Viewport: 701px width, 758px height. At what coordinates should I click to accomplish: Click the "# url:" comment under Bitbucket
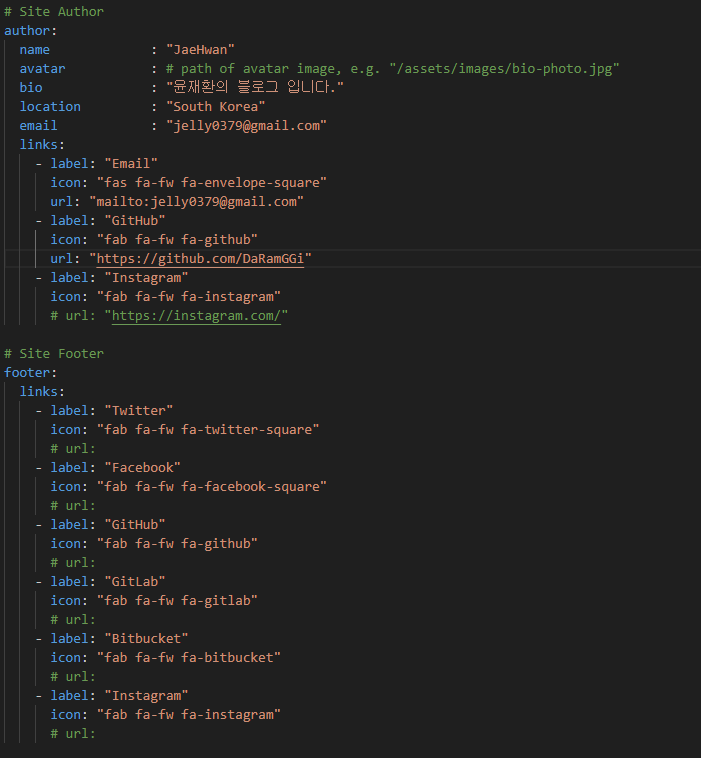[x=73, y=677]
